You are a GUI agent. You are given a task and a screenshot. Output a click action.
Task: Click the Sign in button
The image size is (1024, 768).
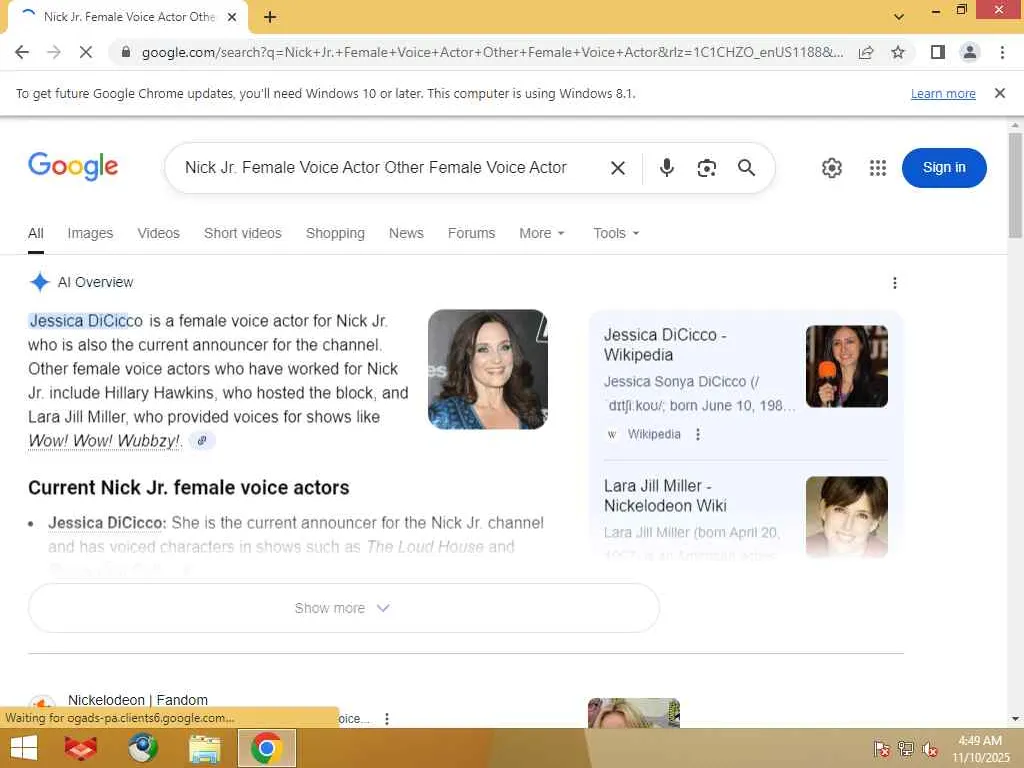944,168
